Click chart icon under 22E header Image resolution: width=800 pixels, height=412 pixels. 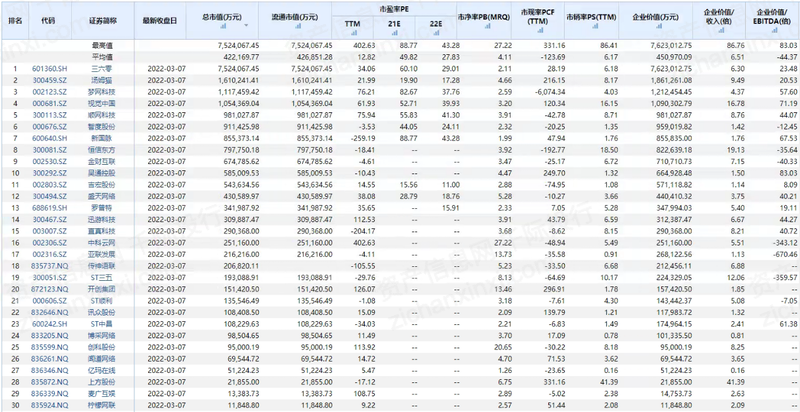pyautogui.click(x=436, y=32)
